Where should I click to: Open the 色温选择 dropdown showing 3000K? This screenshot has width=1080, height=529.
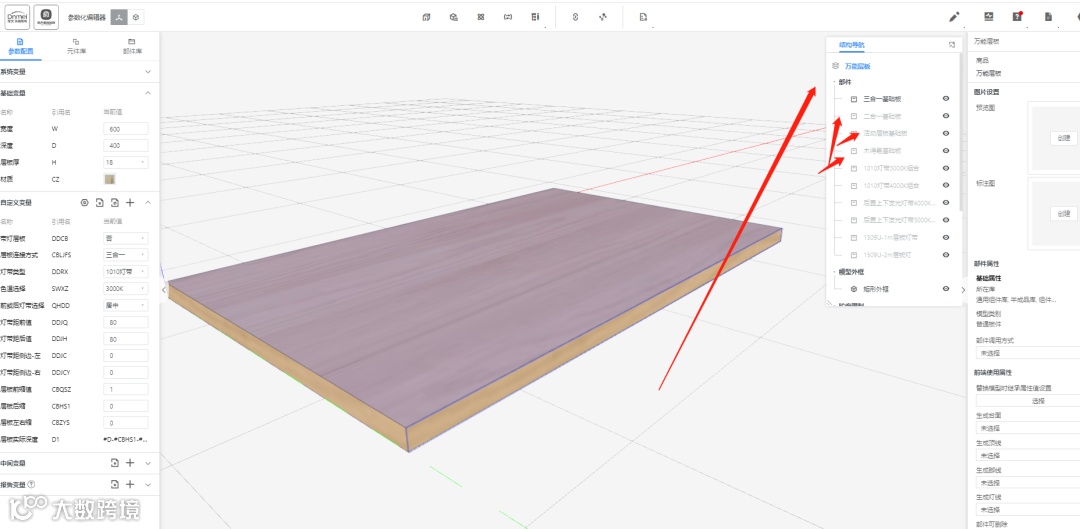[126, 289]
